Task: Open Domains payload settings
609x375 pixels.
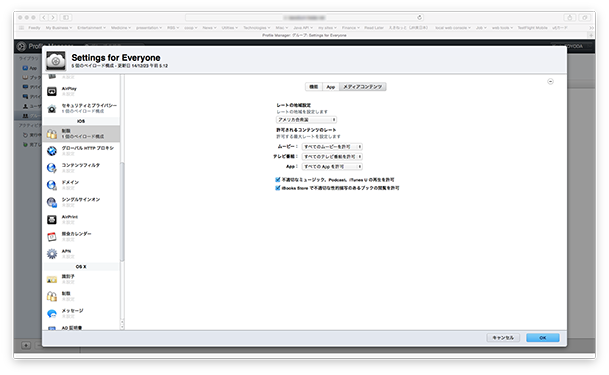Action: 82,185
